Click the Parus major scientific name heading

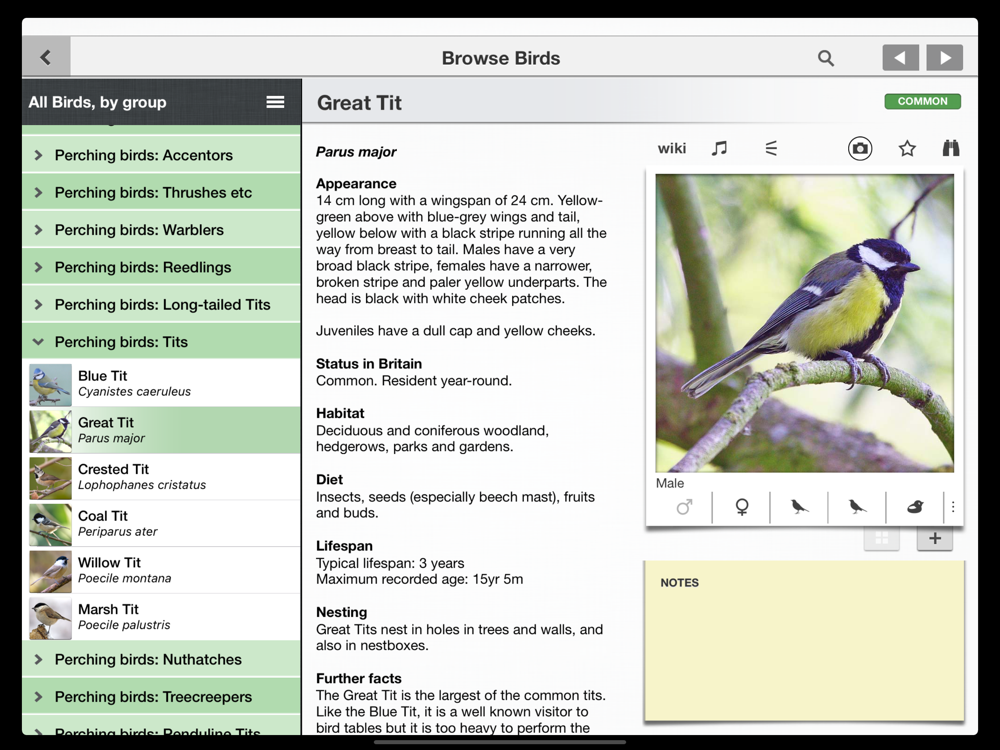click(x=356, y=152)
